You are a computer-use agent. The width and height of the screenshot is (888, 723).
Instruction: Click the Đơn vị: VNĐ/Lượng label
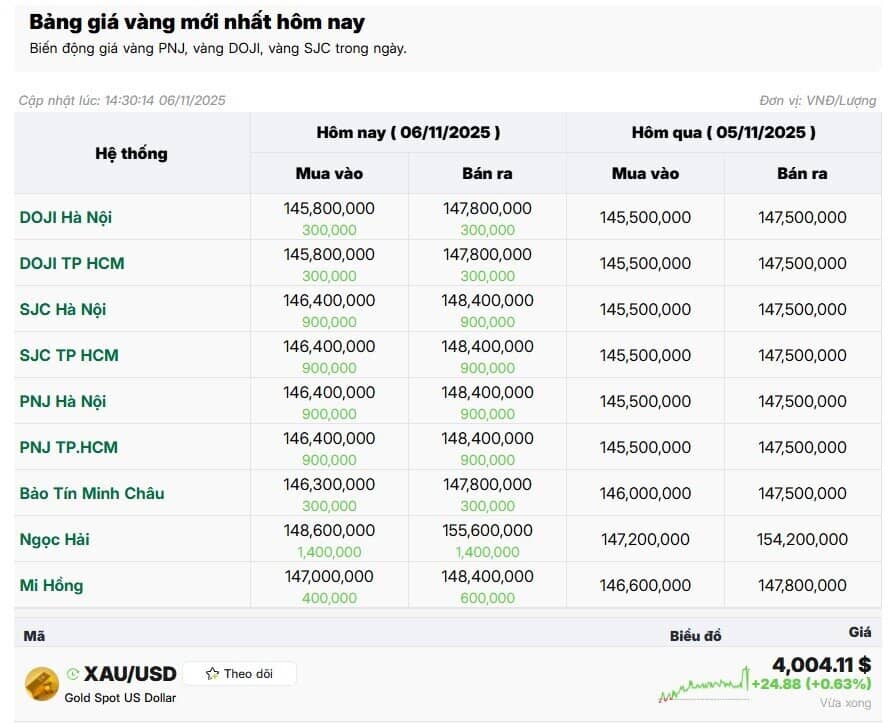(817, 101)
